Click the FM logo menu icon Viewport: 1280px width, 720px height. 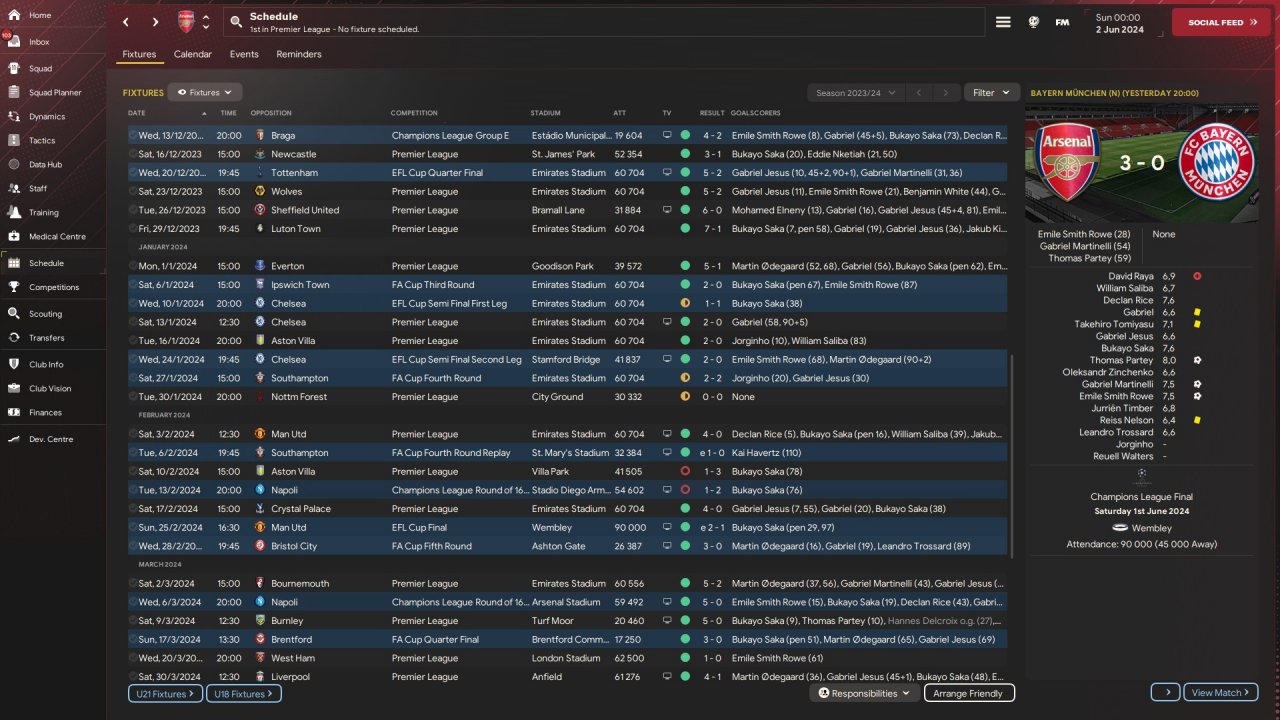tap(1062, 22)
